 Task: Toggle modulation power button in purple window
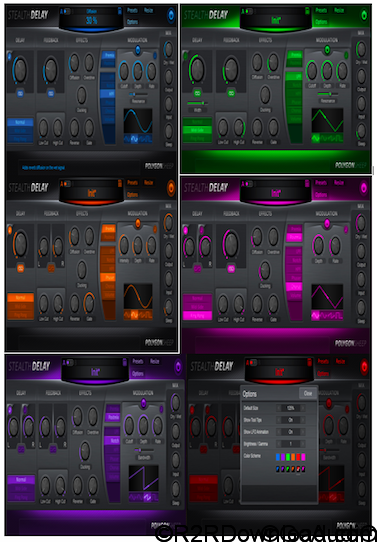pos(143,403)
